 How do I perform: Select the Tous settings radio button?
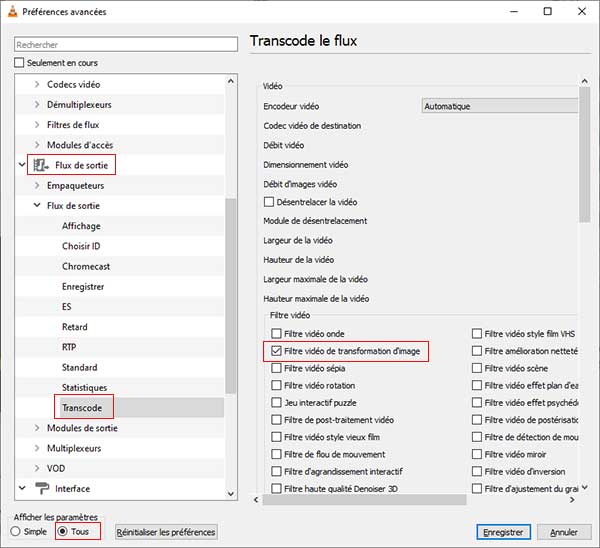tap(62, 531)
